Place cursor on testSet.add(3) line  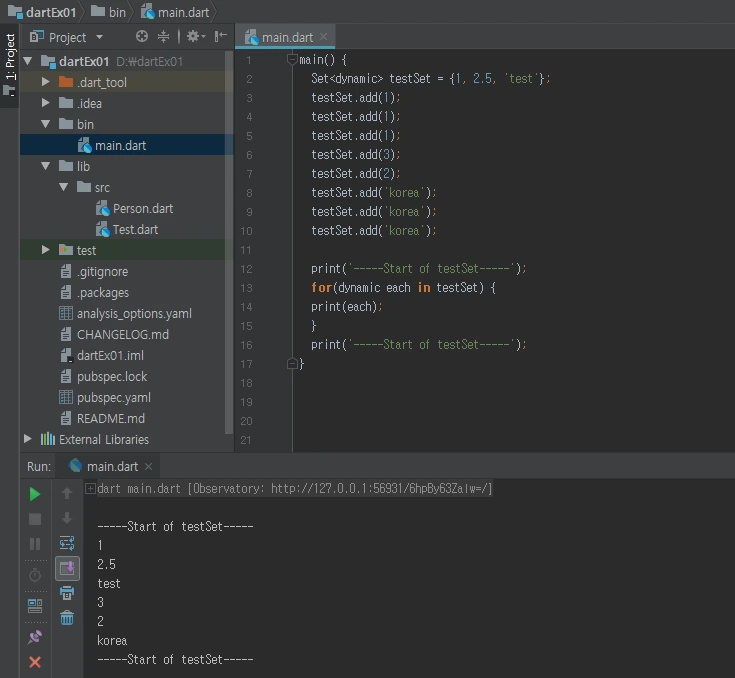(x=355, y=154)
